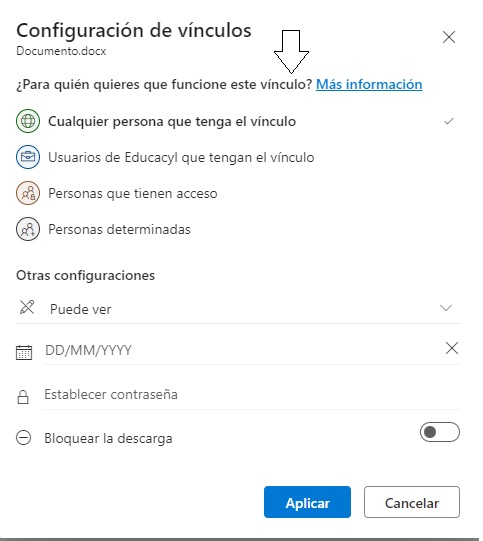Click the DD/MM/YYYY expiration date field

(x=243, y=350)
